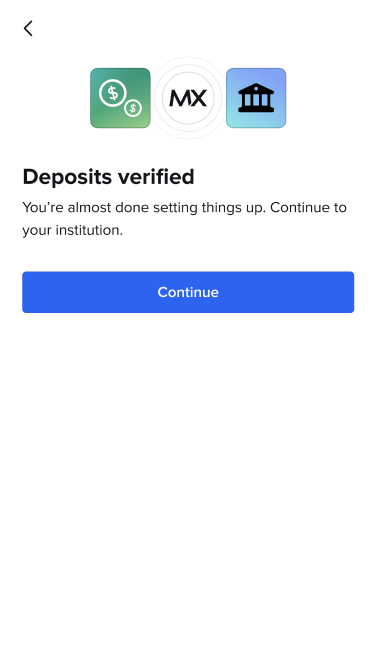Click the blue Continue button

pyautogui.click(x=188, y=292)
